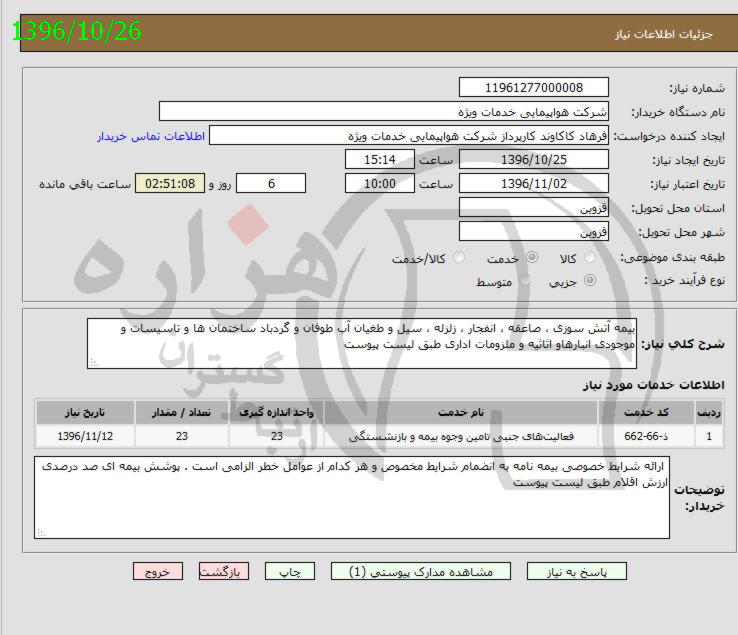The height and width of the screenshot is (635, 738).
Task: Select the متوسط purchase type radio
Action: 524,281
